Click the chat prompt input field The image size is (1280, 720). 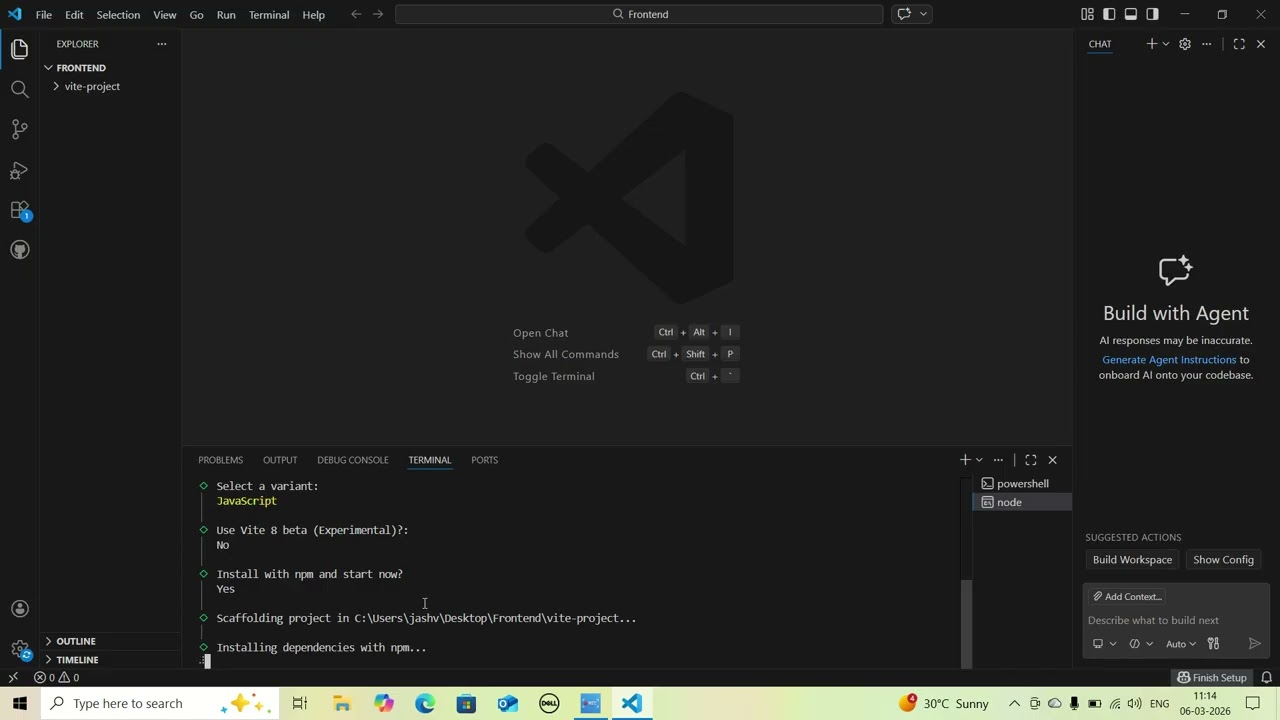point(1176,621)
